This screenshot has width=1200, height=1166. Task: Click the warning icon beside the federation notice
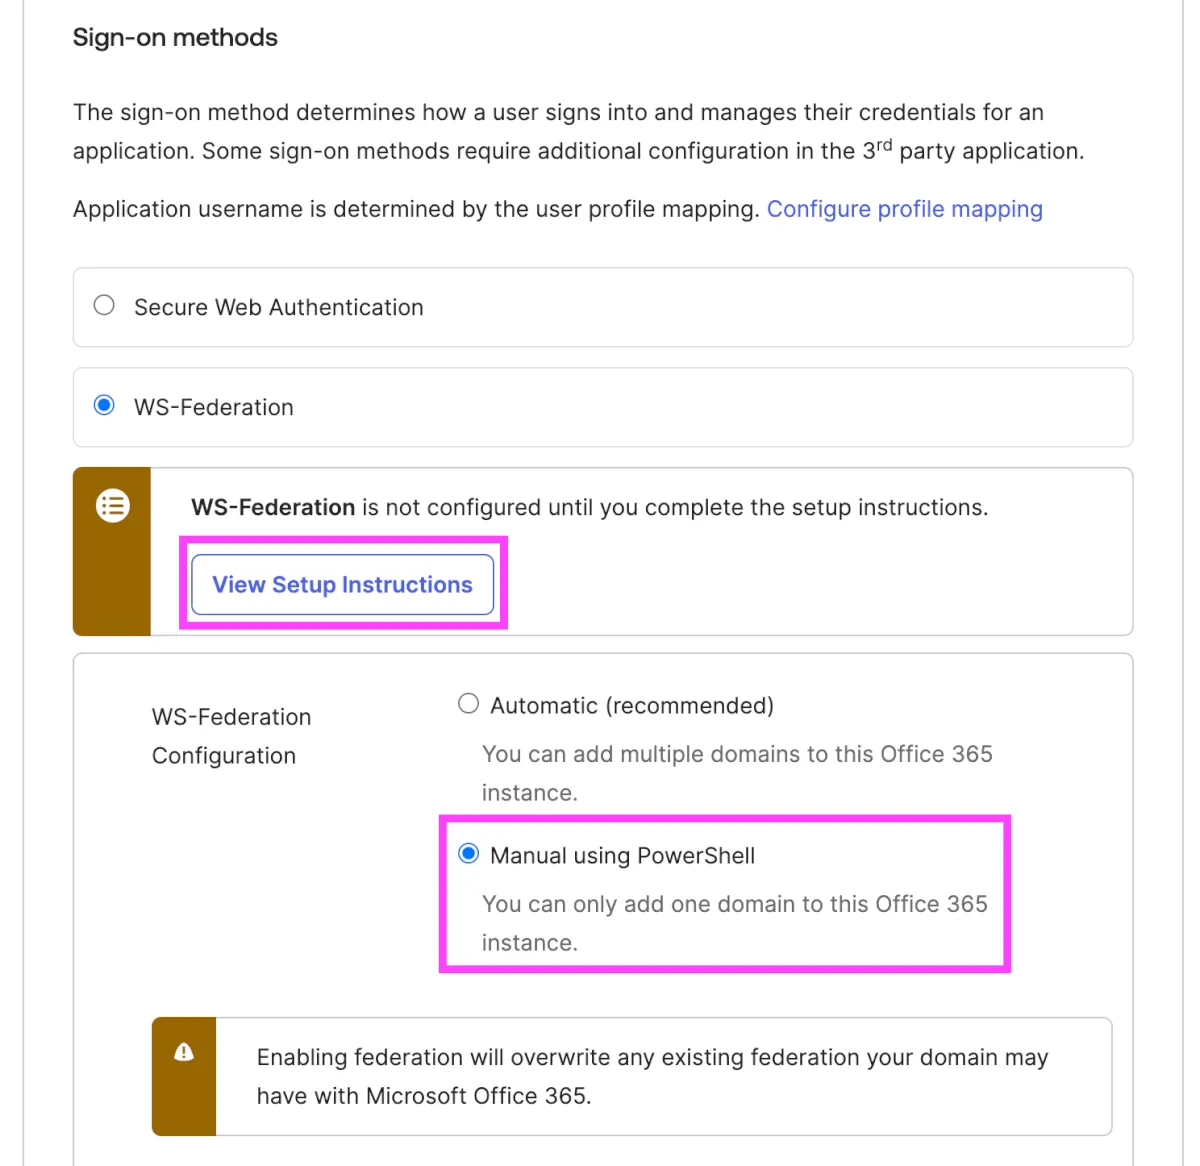point(184,1052)
